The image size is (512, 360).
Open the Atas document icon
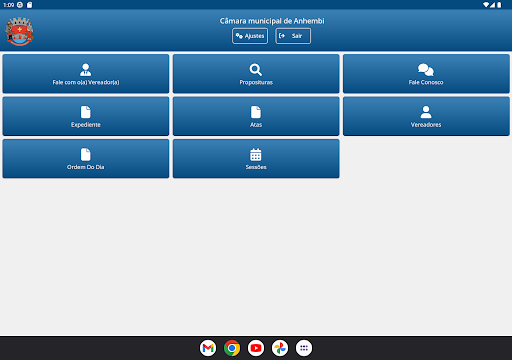(x=256, y=112)
